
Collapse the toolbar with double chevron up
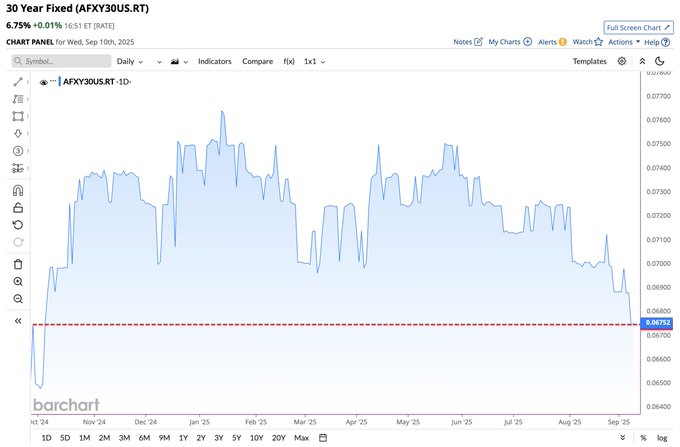point(642,61)
